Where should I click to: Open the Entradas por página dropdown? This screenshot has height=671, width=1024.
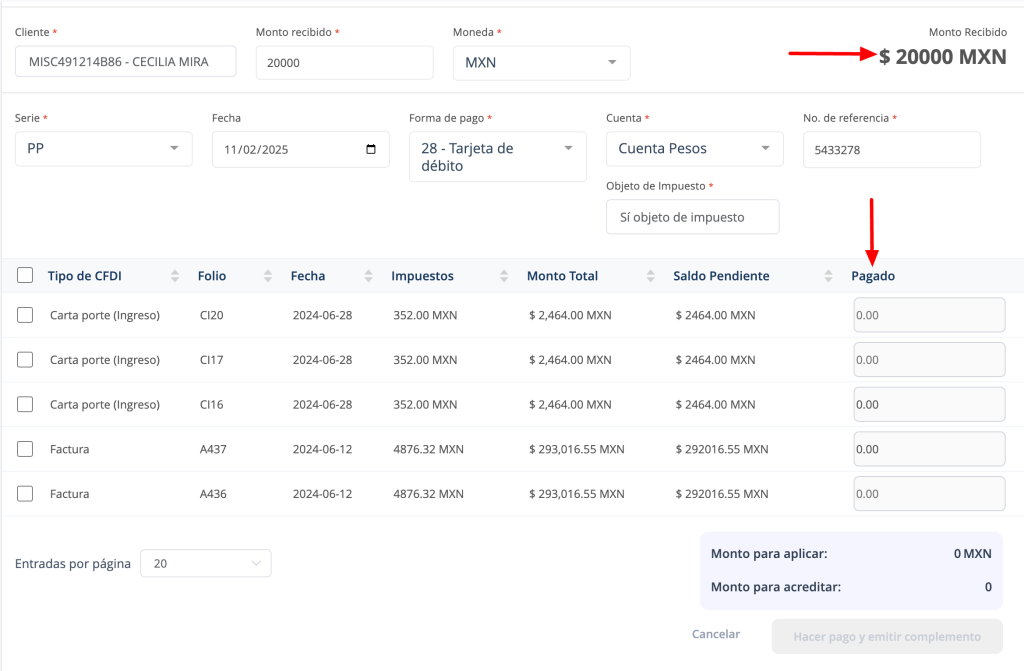coord(206,563)
